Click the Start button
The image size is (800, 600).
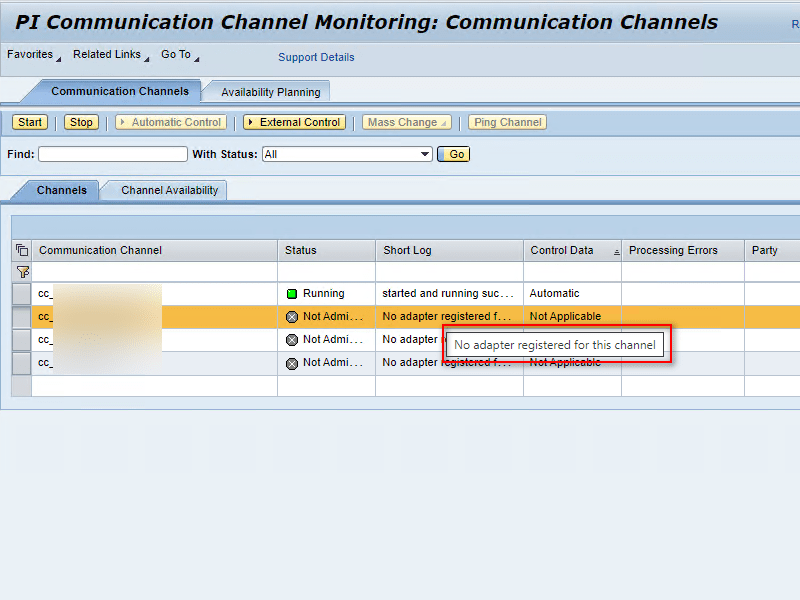pos(30,122)
